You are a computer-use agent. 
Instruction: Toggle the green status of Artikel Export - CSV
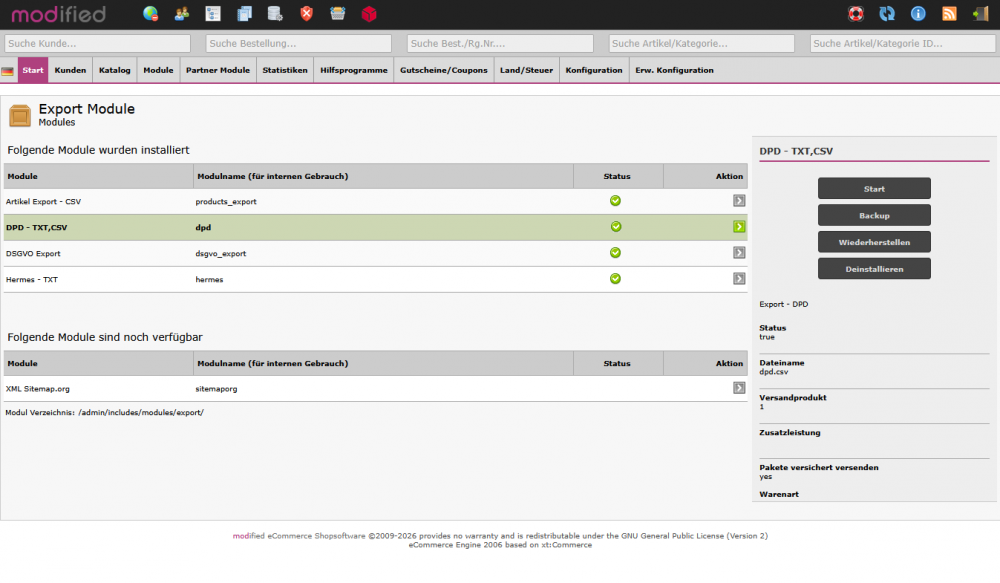tap(616, 201)
